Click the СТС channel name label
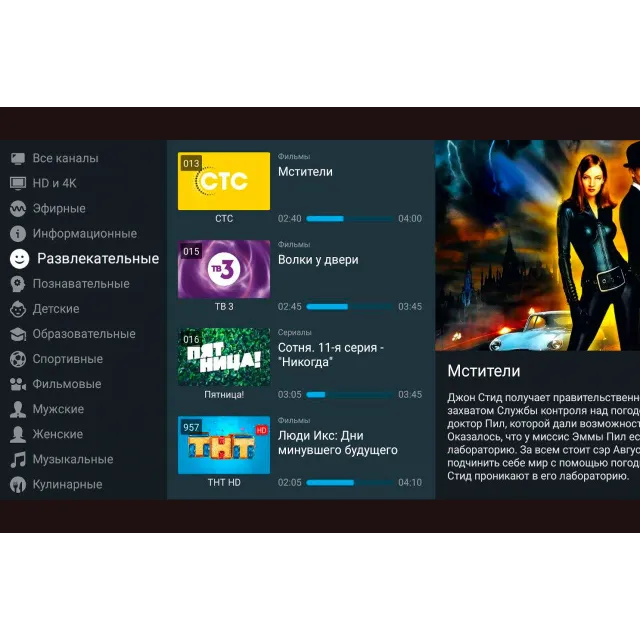 point(224,219)
